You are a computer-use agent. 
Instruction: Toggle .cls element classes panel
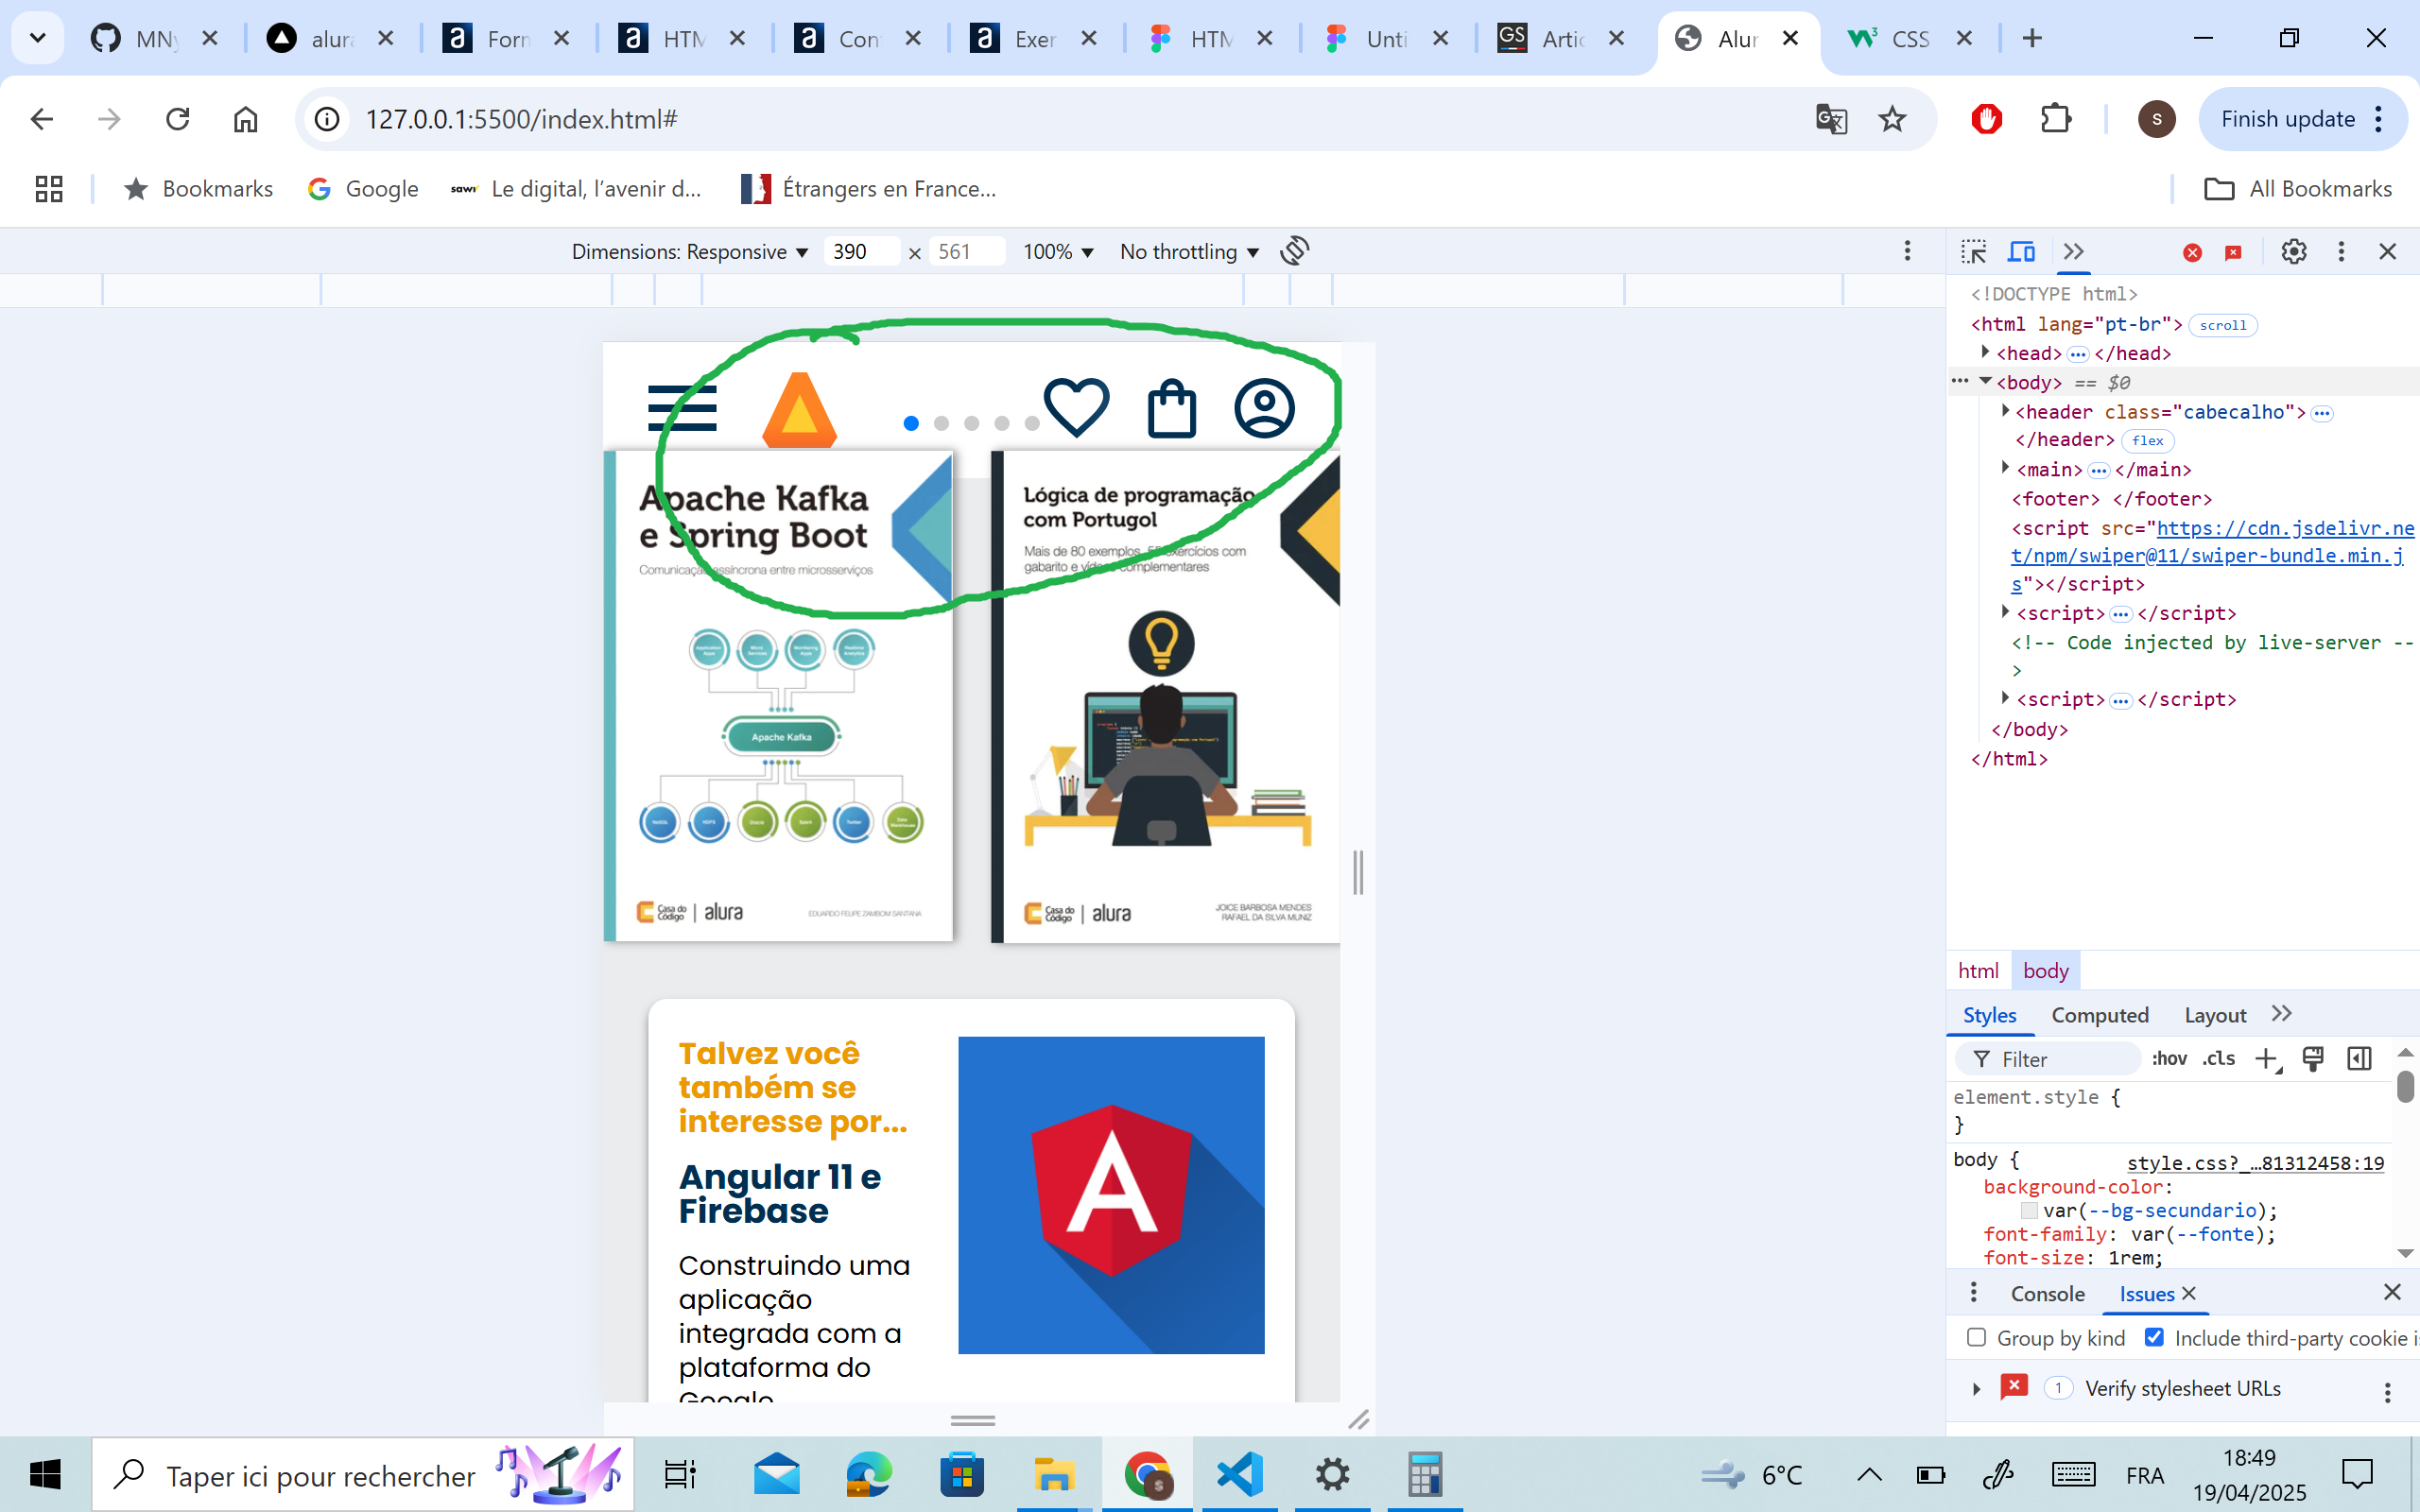(2218, 1059)
